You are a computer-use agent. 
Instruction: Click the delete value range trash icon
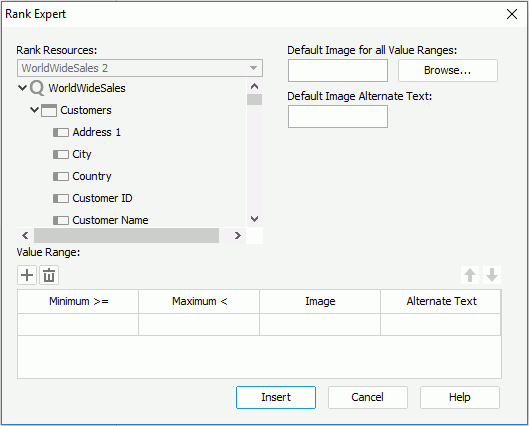click(x=49, y=275)
